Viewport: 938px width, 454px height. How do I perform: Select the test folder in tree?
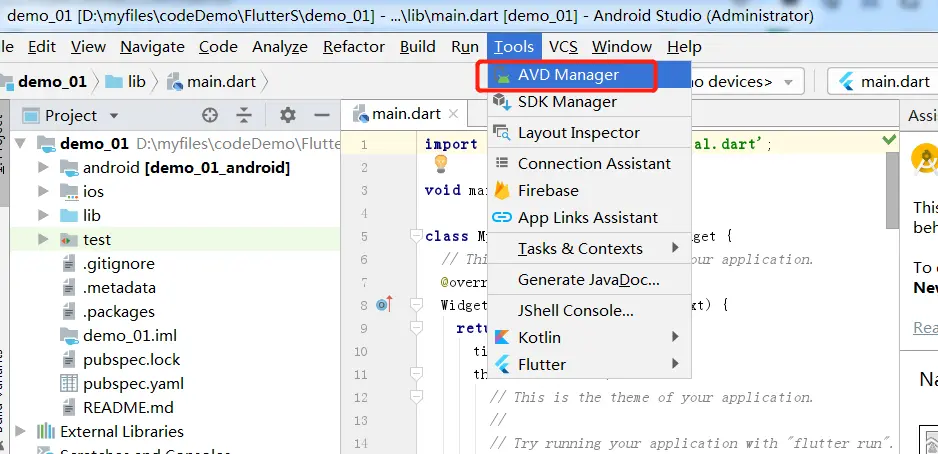(x=86, y=240)
